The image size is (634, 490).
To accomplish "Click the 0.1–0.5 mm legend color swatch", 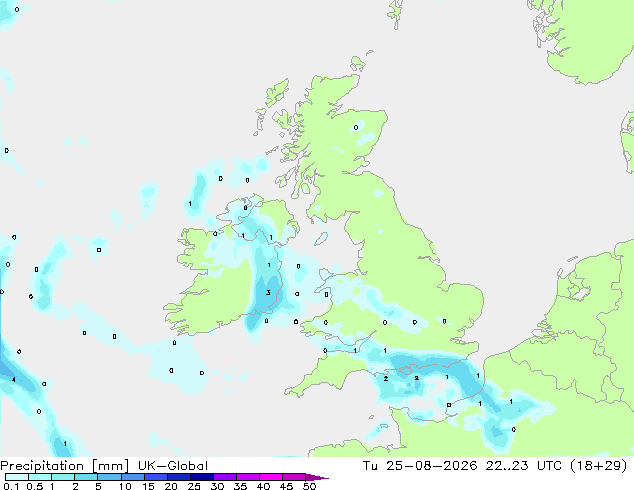I will pyautogui.click(x=17, y=477).
